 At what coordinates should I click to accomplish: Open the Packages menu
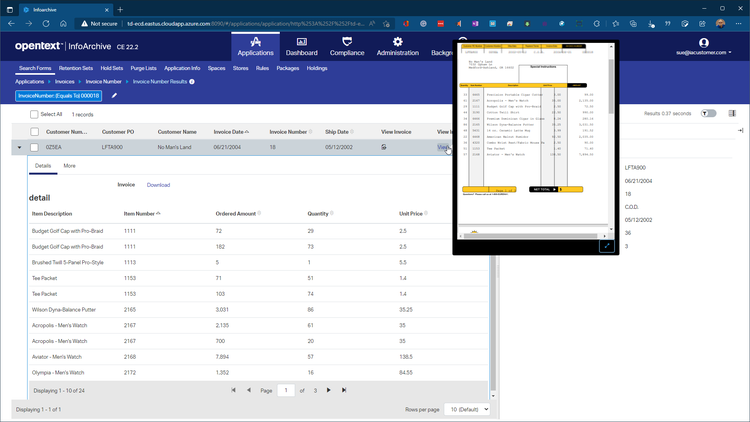point(287,68)
